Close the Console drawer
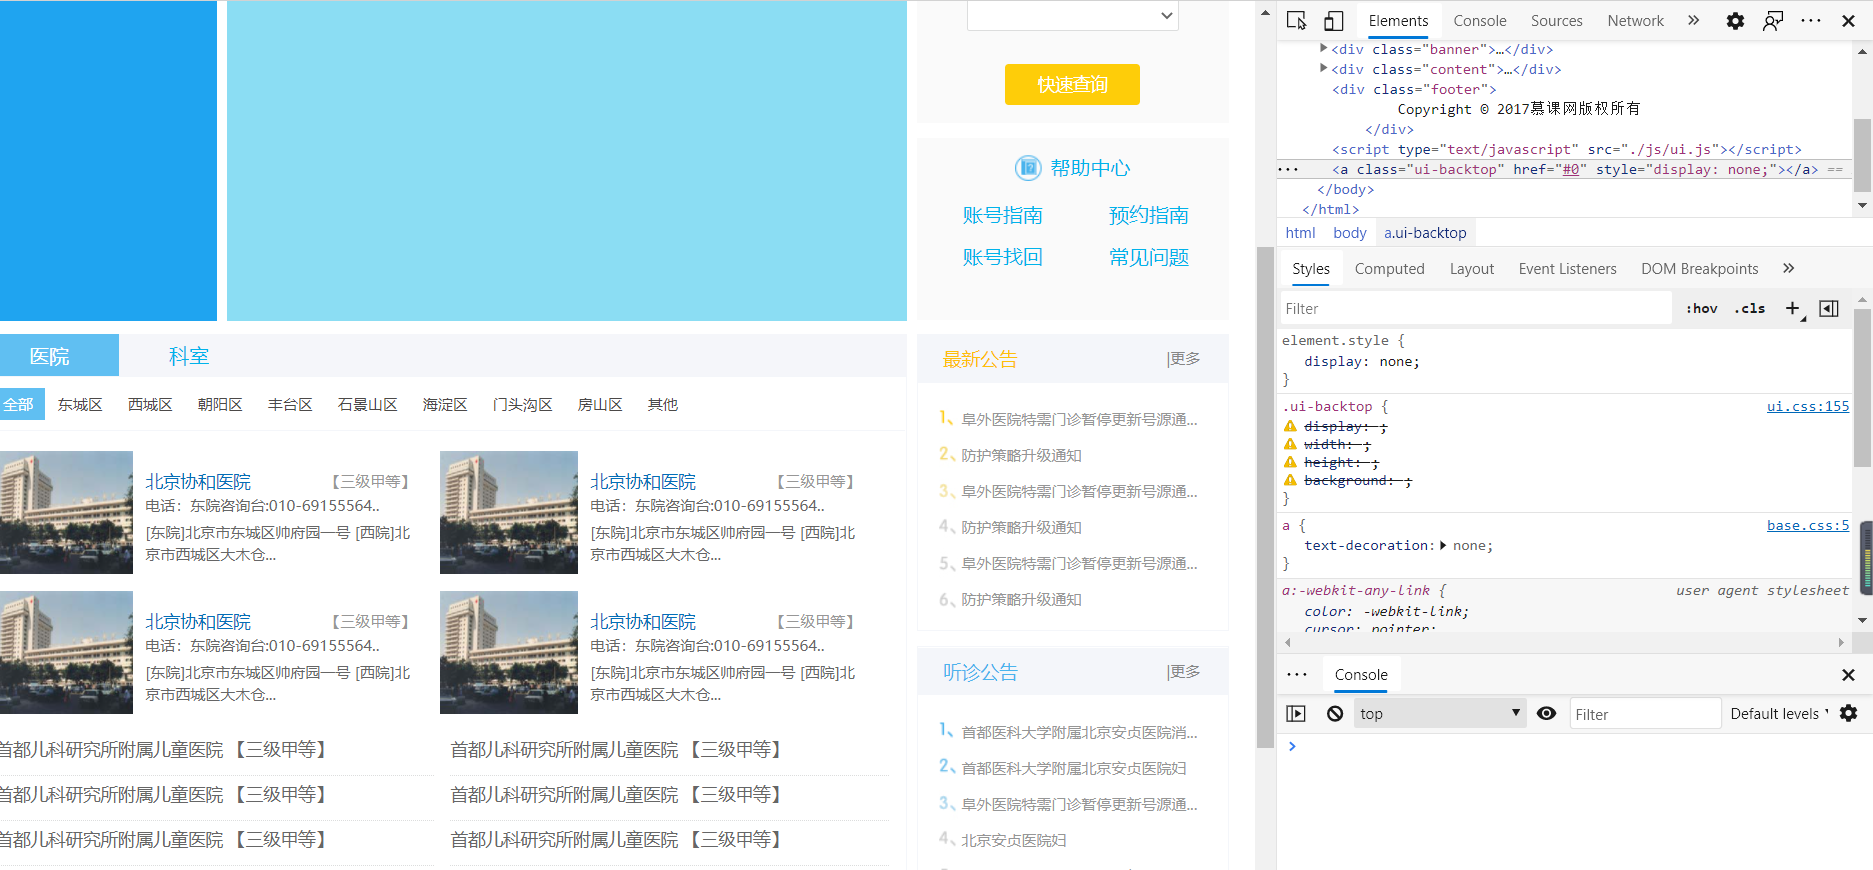Viewport: 1873px width, 870px height. (1848, 675)
